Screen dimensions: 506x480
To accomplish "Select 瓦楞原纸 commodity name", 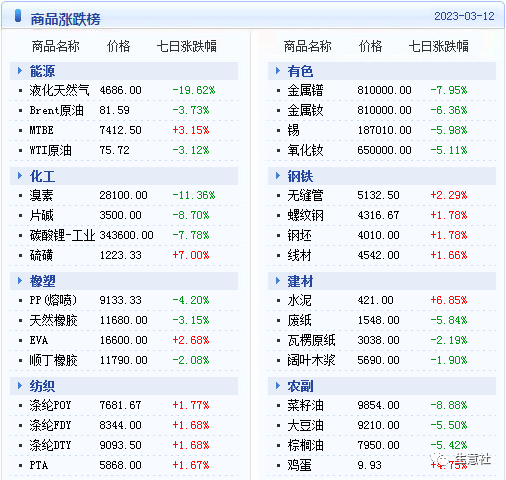I will coord(311,340).
